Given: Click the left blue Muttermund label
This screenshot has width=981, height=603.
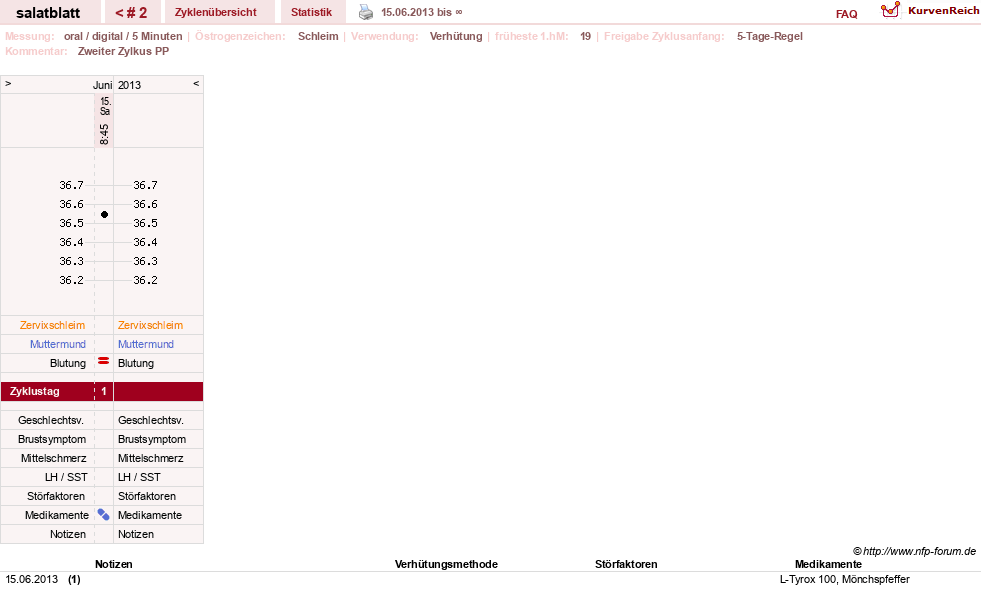Looking at the screenshot, I should 58,344.
